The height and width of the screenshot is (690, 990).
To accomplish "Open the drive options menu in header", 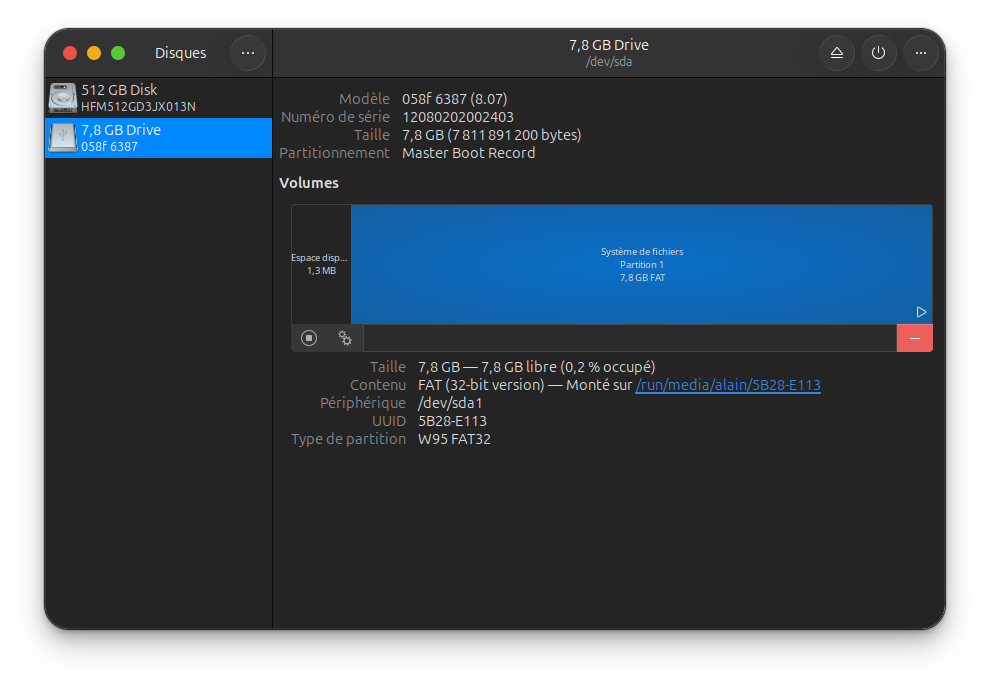I will pyautogui.click(x=921, y=53).
